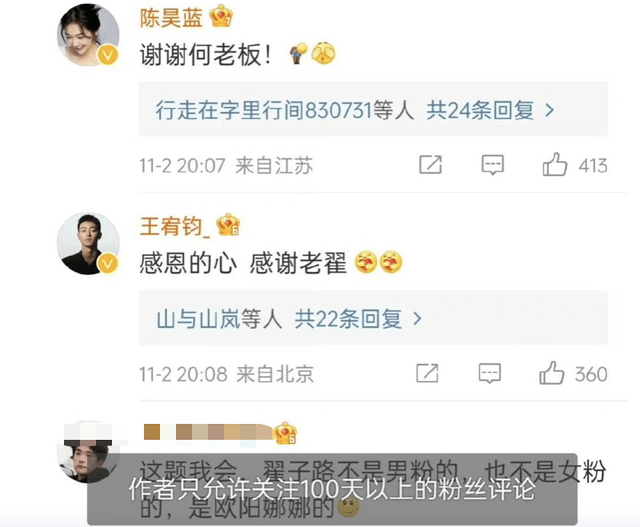
Task: Open 陈昊蓝's profile from username
Action: coord(171,18)
